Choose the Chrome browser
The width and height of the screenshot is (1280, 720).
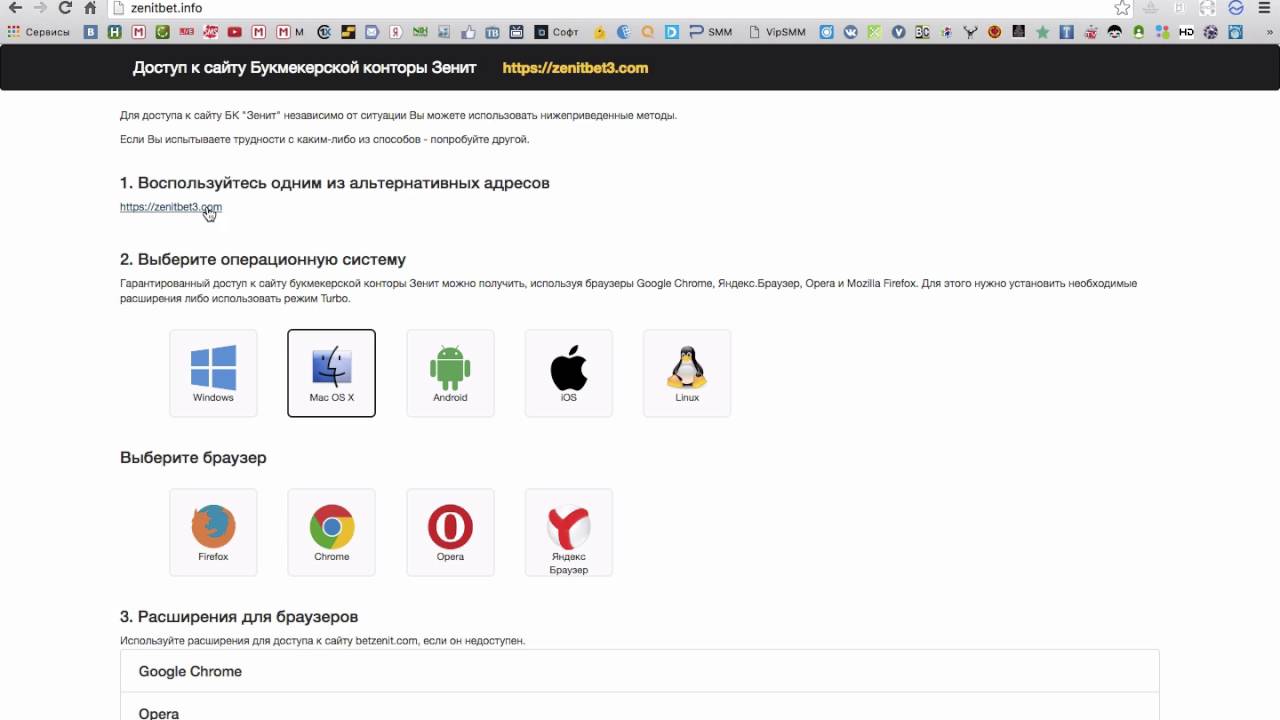[331, 532]
